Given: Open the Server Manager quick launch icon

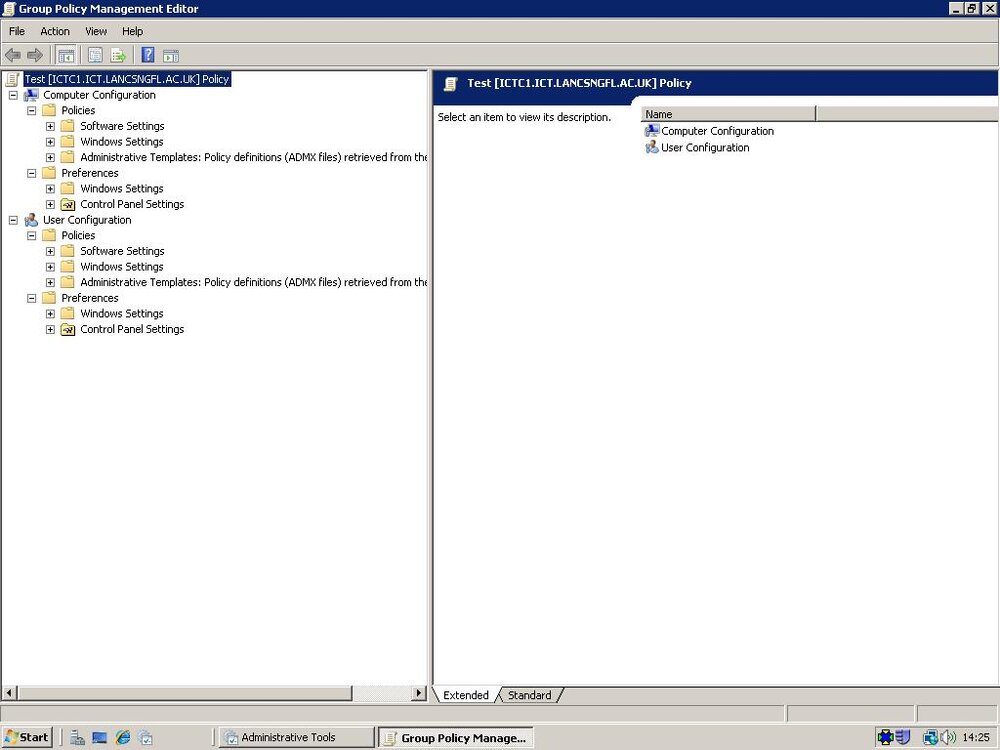Looking at the screenshot, I should [x=77, y=737].
